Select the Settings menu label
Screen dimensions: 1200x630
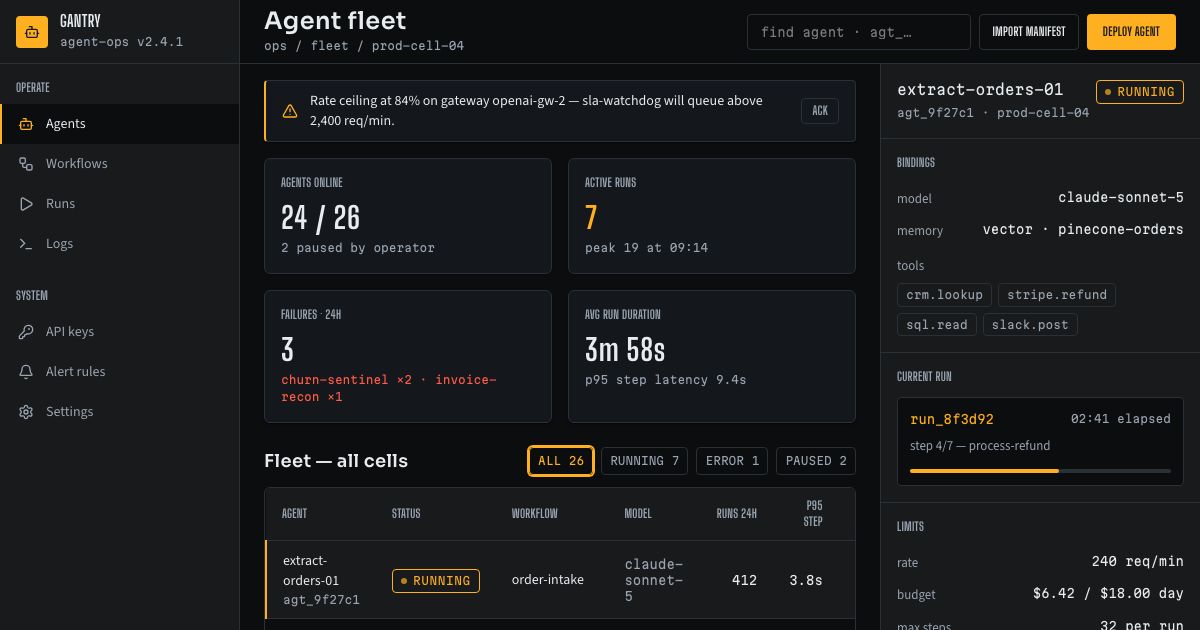tap(69, 412)
